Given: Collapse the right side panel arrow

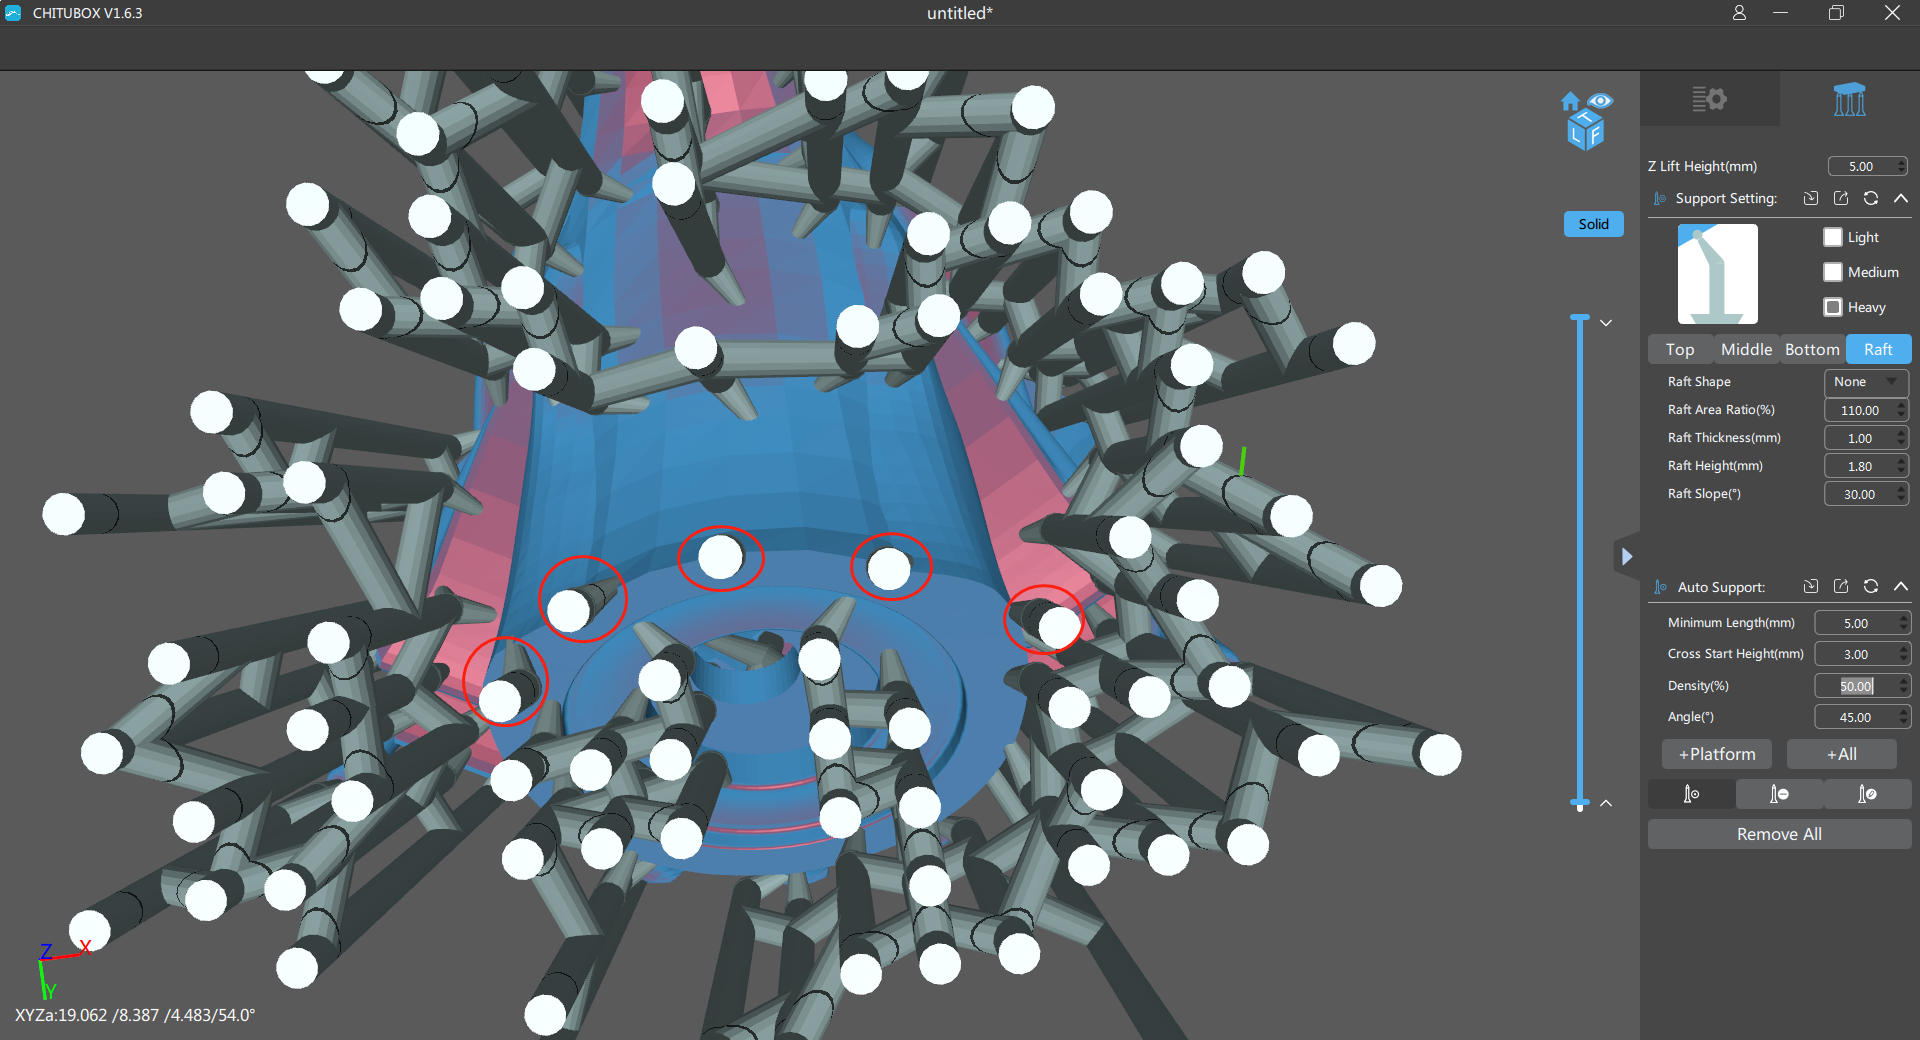Looking at the screenshot, I should tap(1627, 556).
